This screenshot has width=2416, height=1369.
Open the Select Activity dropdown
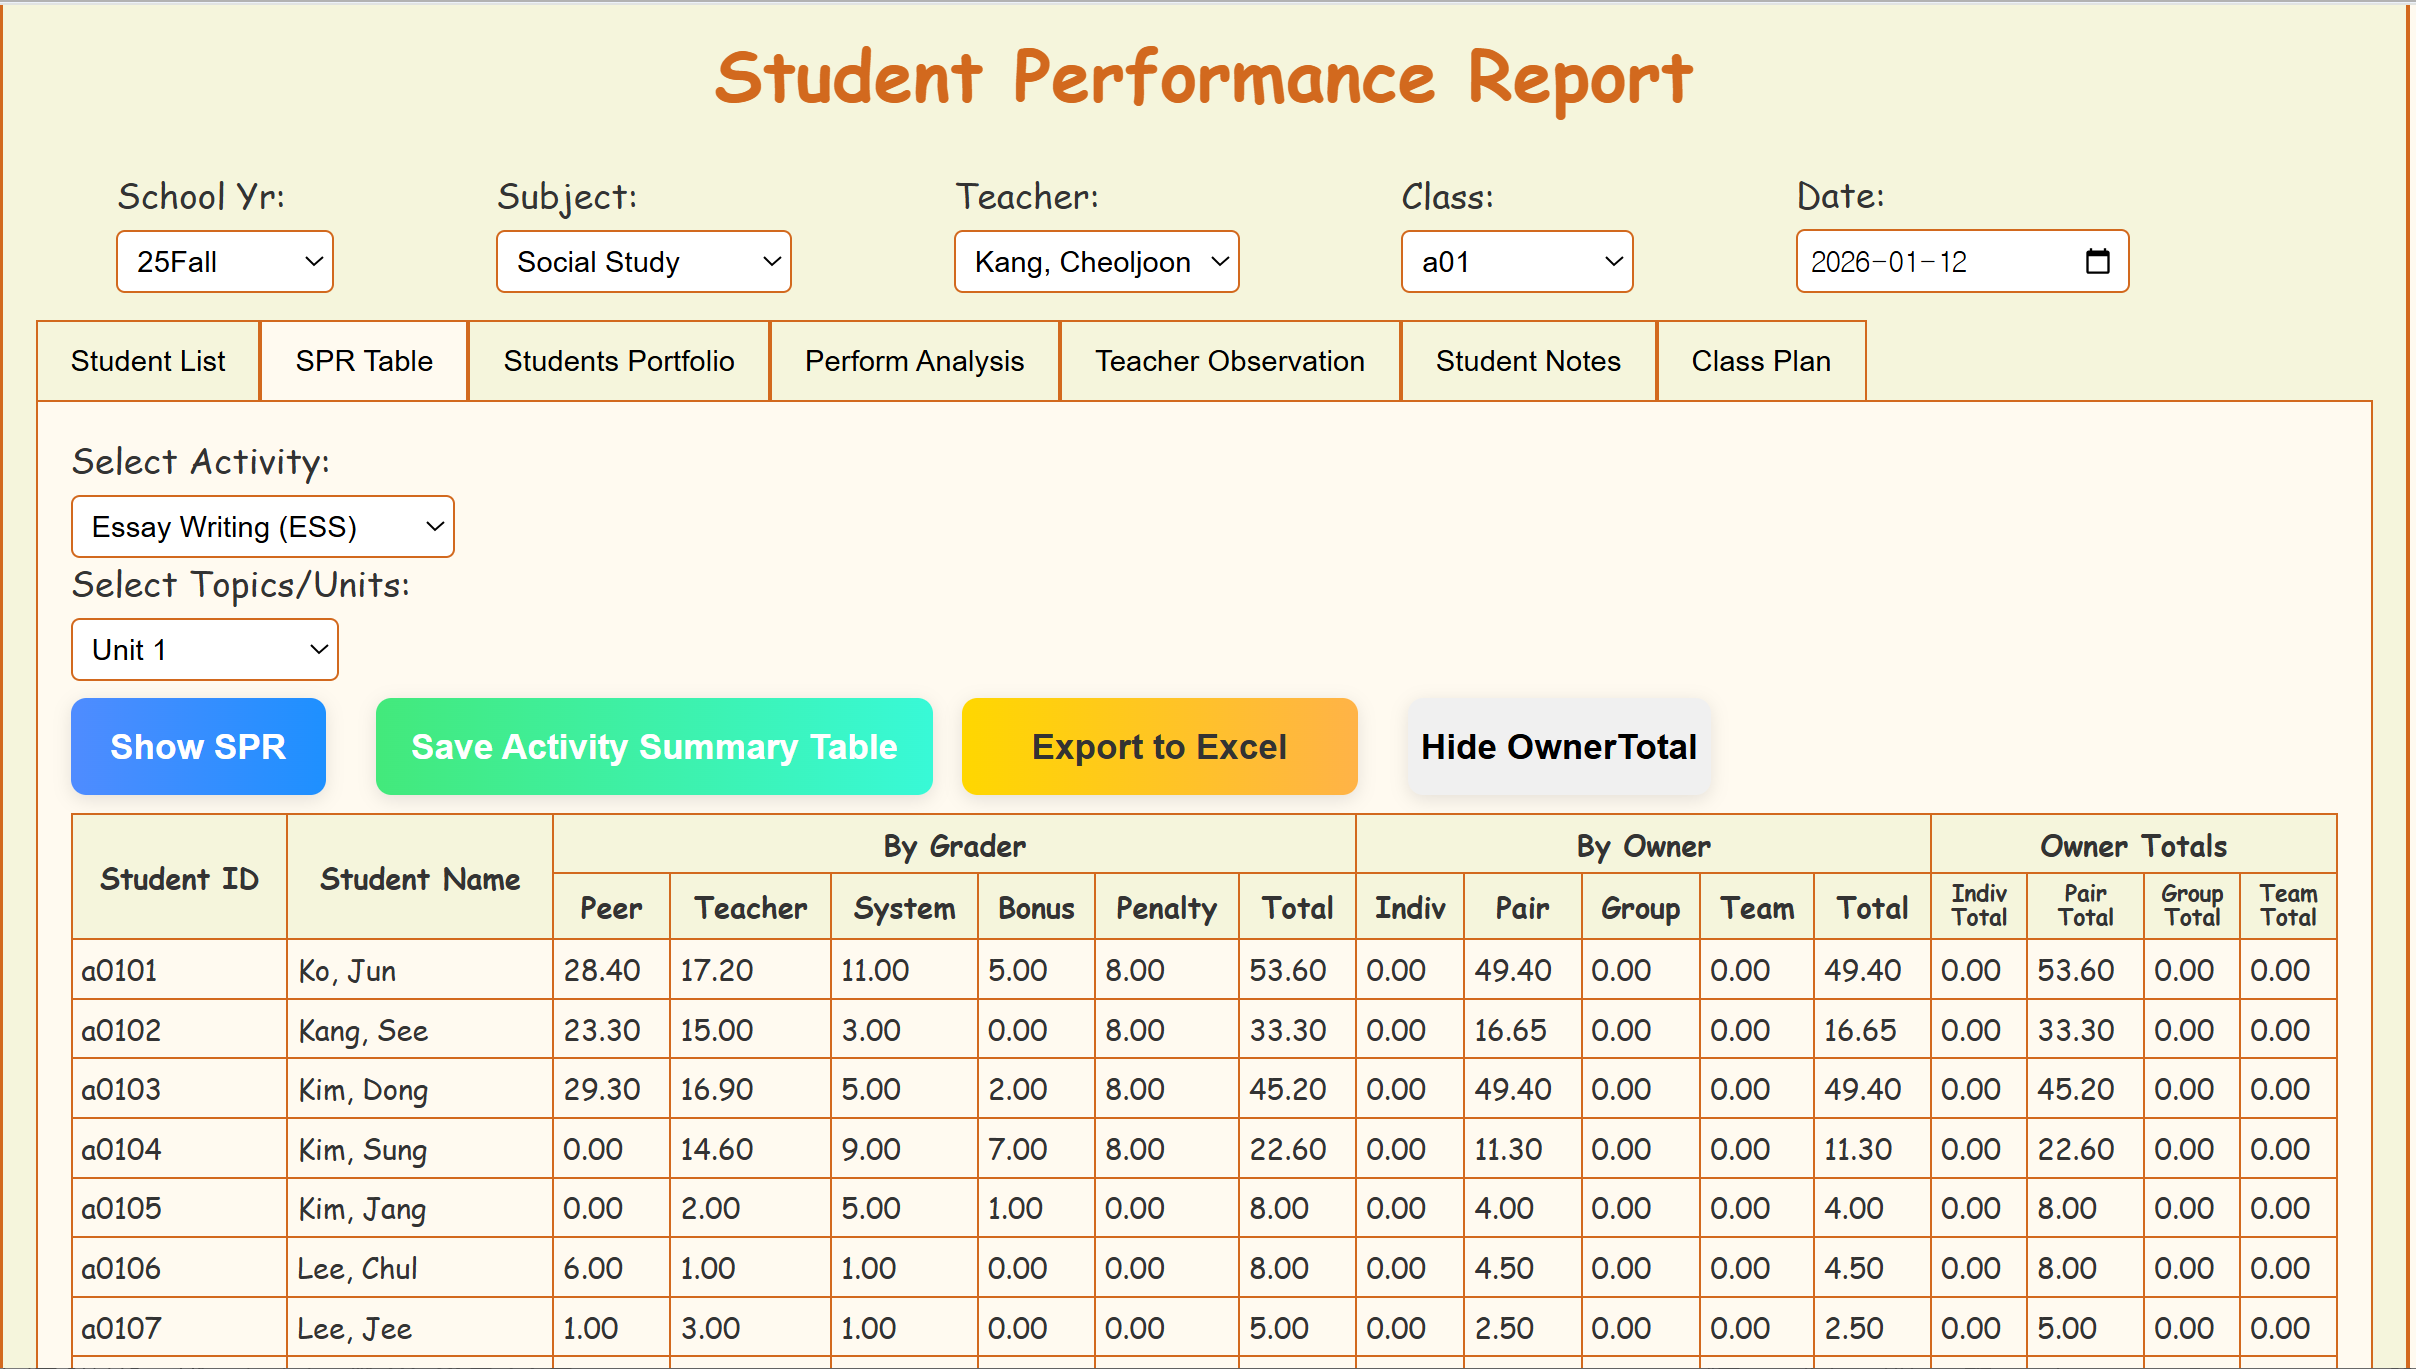click(x=262, y=527)
